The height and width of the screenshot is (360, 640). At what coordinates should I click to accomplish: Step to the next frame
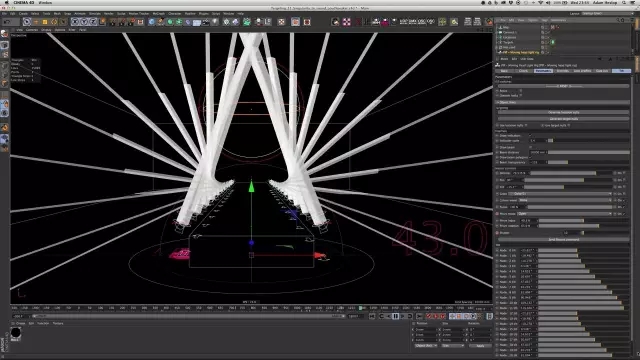pyautogui.click(x=403, y=316)
